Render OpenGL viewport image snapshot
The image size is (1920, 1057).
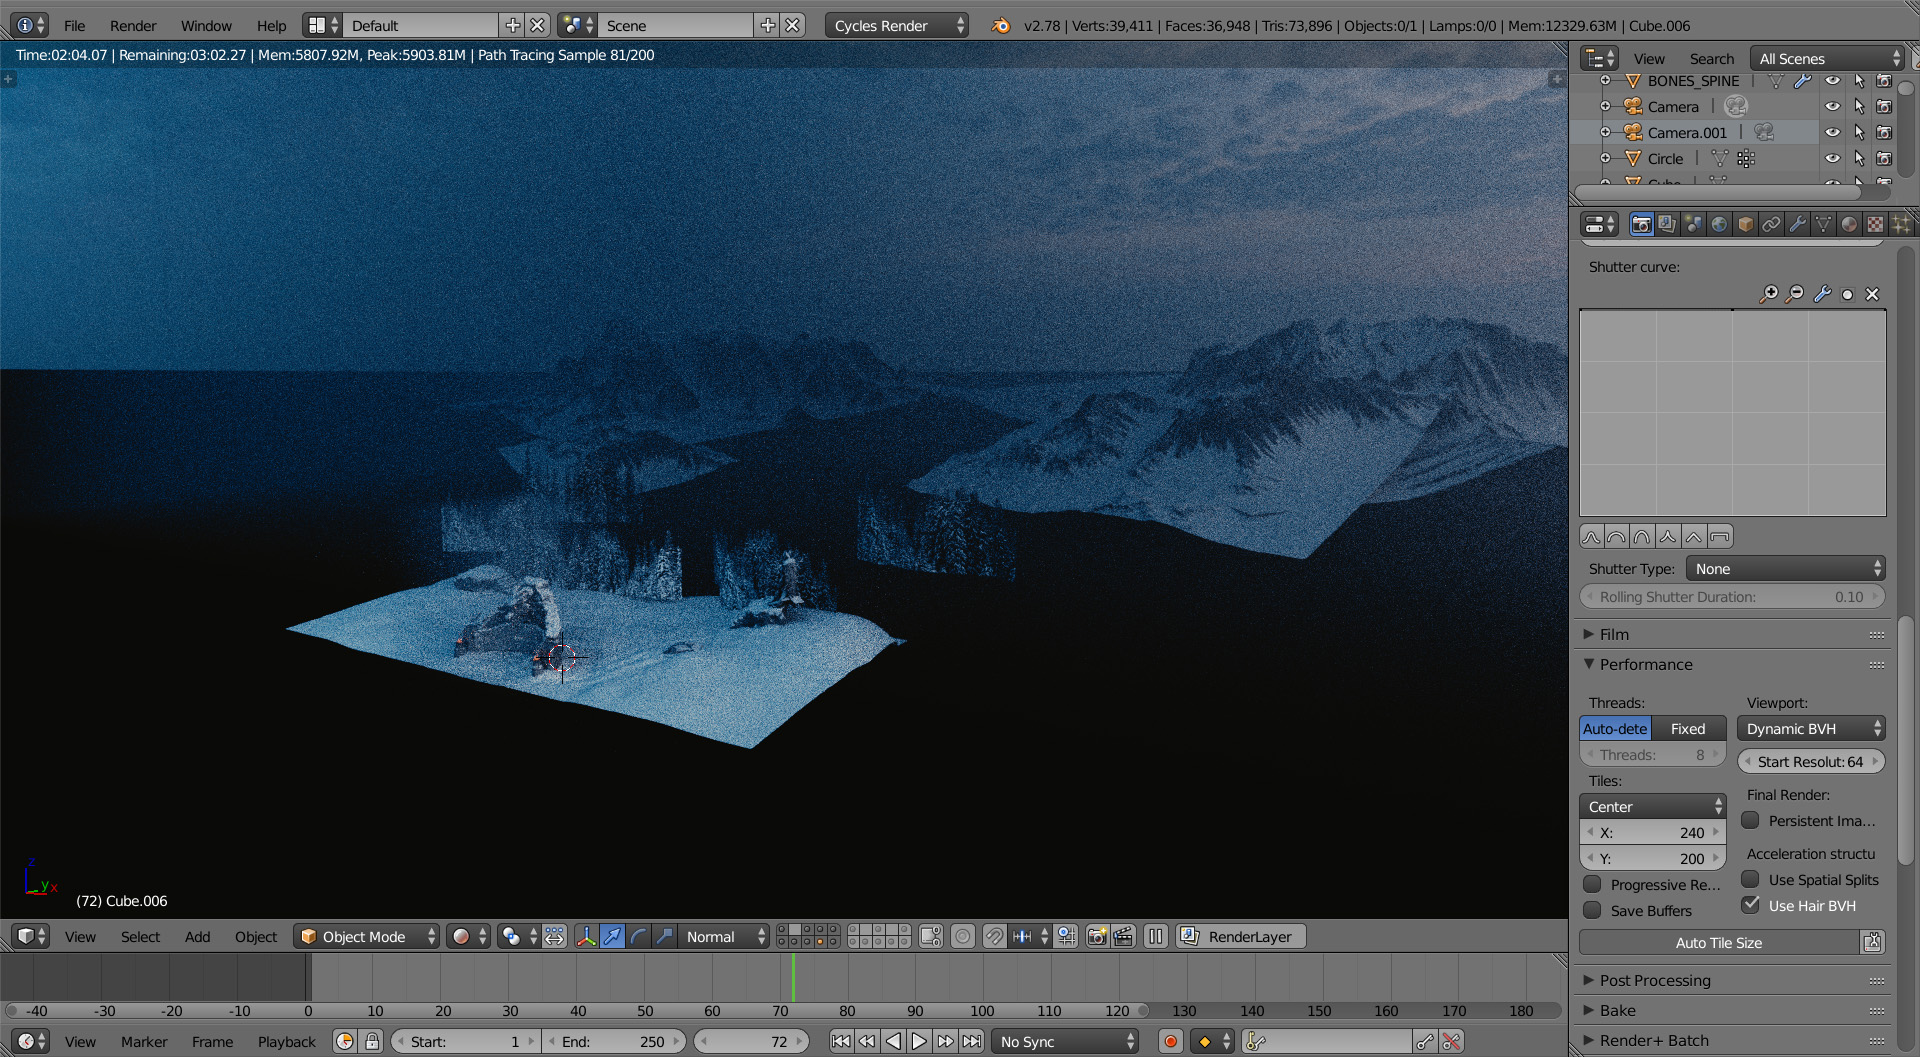click(1097, 936)
